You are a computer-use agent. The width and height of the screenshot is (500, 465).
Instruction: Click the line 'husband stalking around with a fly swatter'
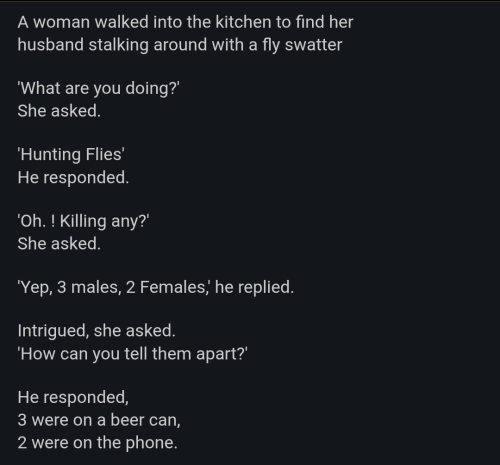[x=180, y=45]
